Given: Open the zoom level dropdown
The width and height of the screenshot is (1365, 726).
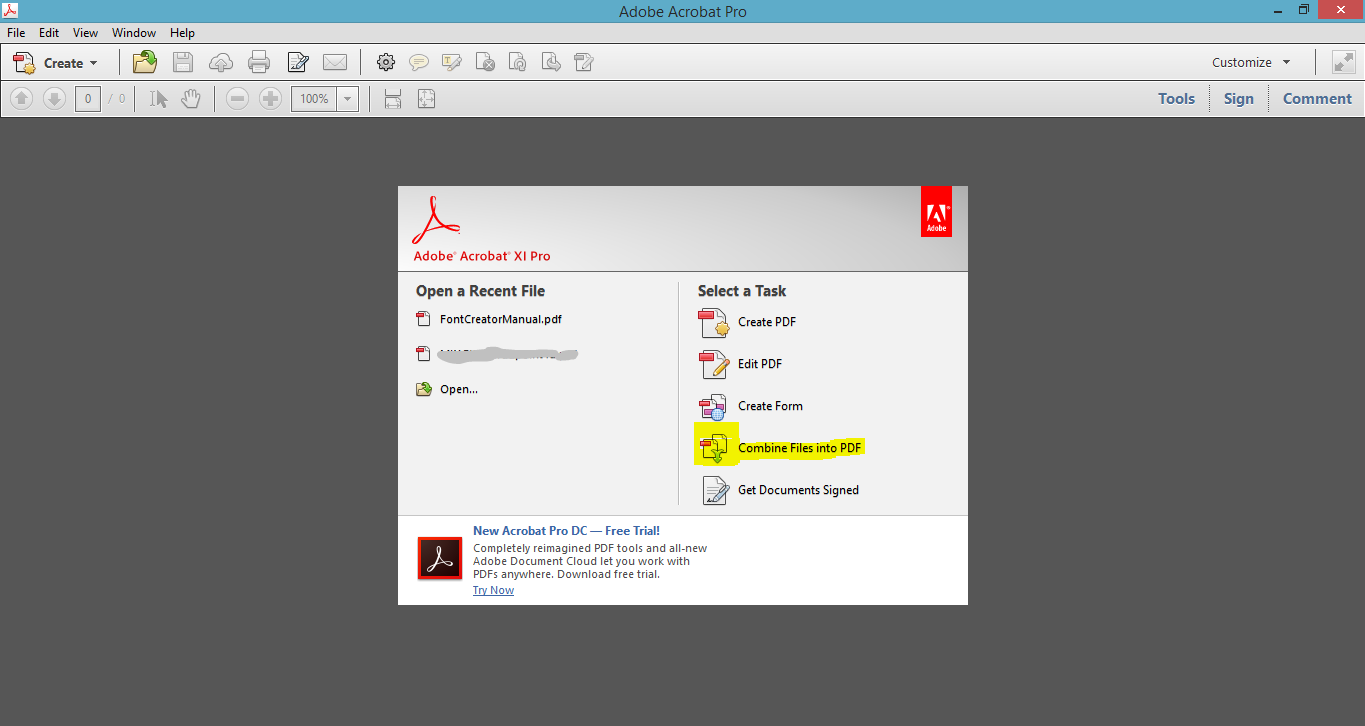Looking at the screenshot, I should pyautogui.click(x=347, y=98).
